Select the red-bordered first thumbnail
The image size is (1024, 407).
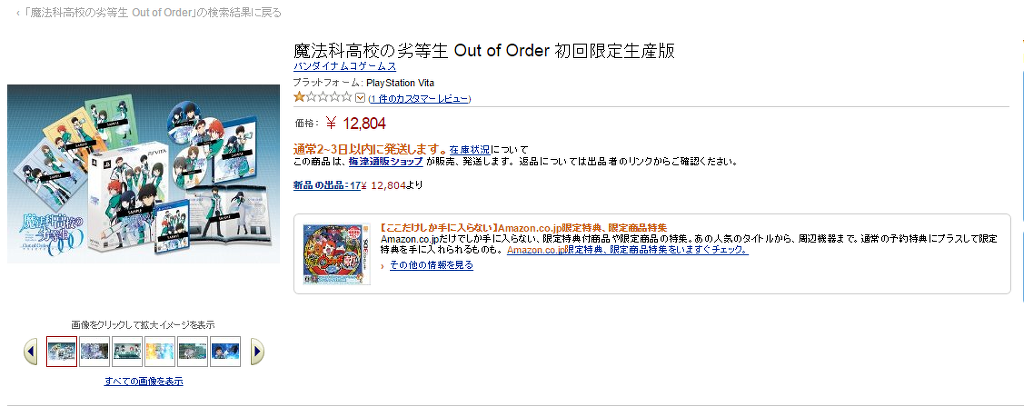coord(61,351)
